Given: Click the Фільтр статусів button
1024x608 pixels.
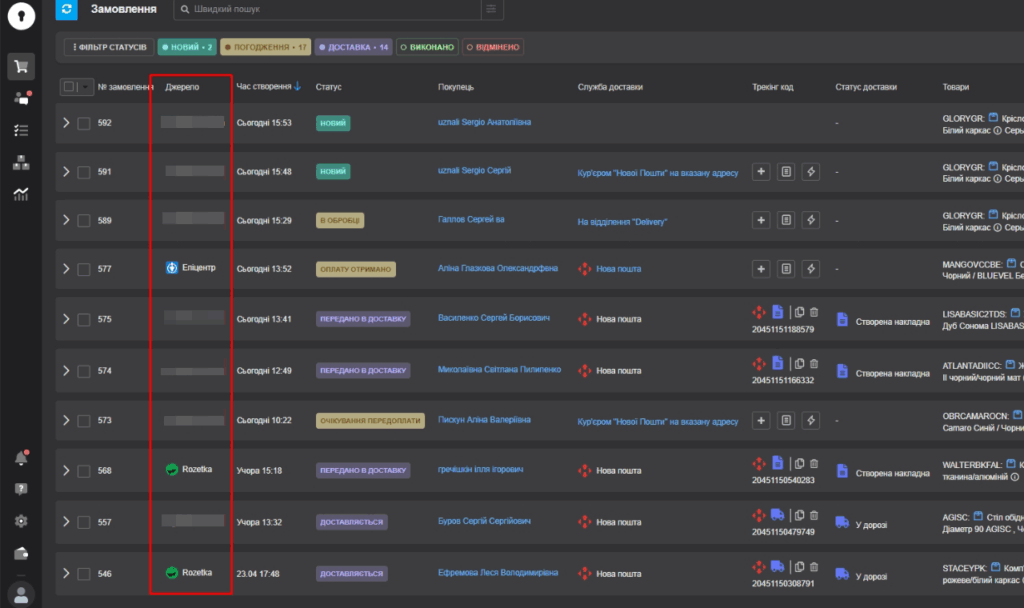Looking at the screenshot, I should (109, 47).
